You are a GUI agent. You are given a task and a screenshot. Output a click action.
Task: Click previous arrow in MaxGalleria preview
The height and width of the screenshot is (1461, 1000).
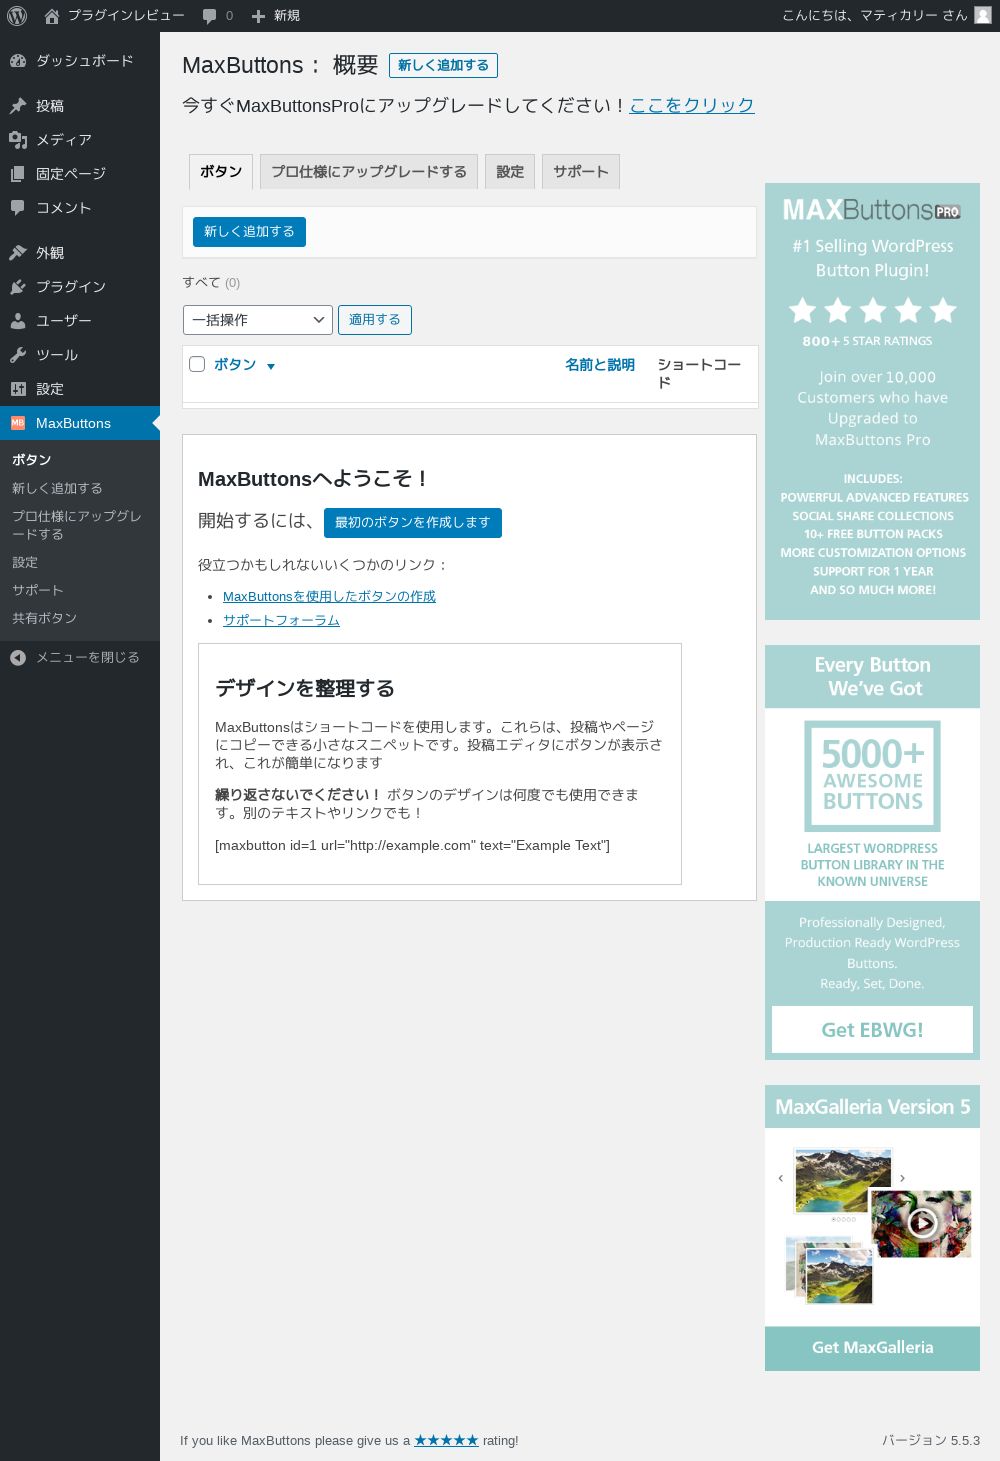pyautogui.click(x=781, y=1179)
